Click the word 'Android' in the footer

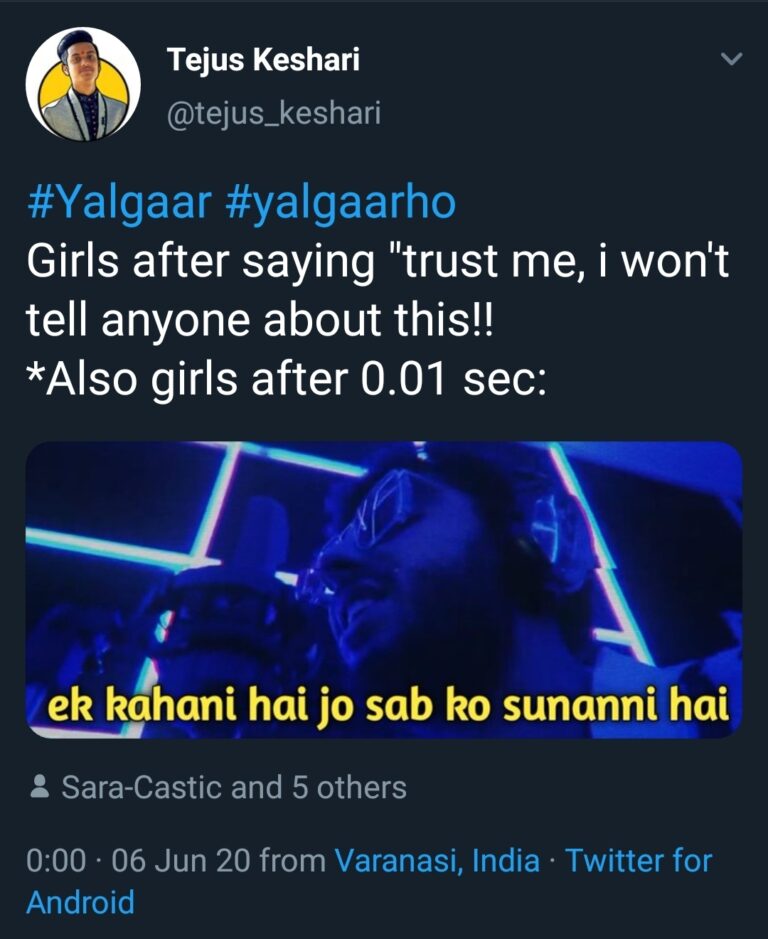coord(80,902)
